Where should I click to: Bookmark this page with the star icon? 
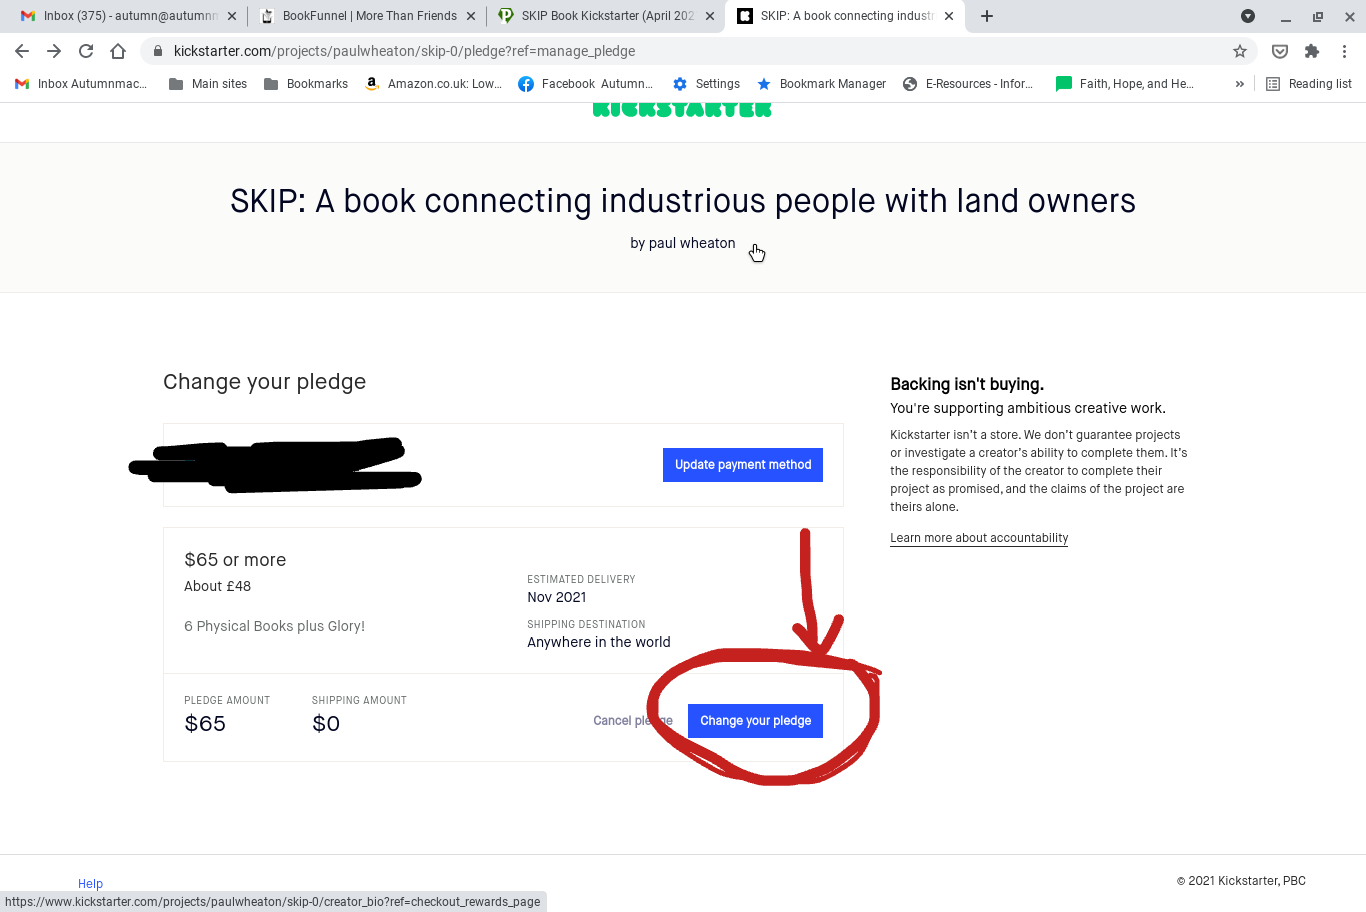pyautogui.click(x=1240, y=51)
